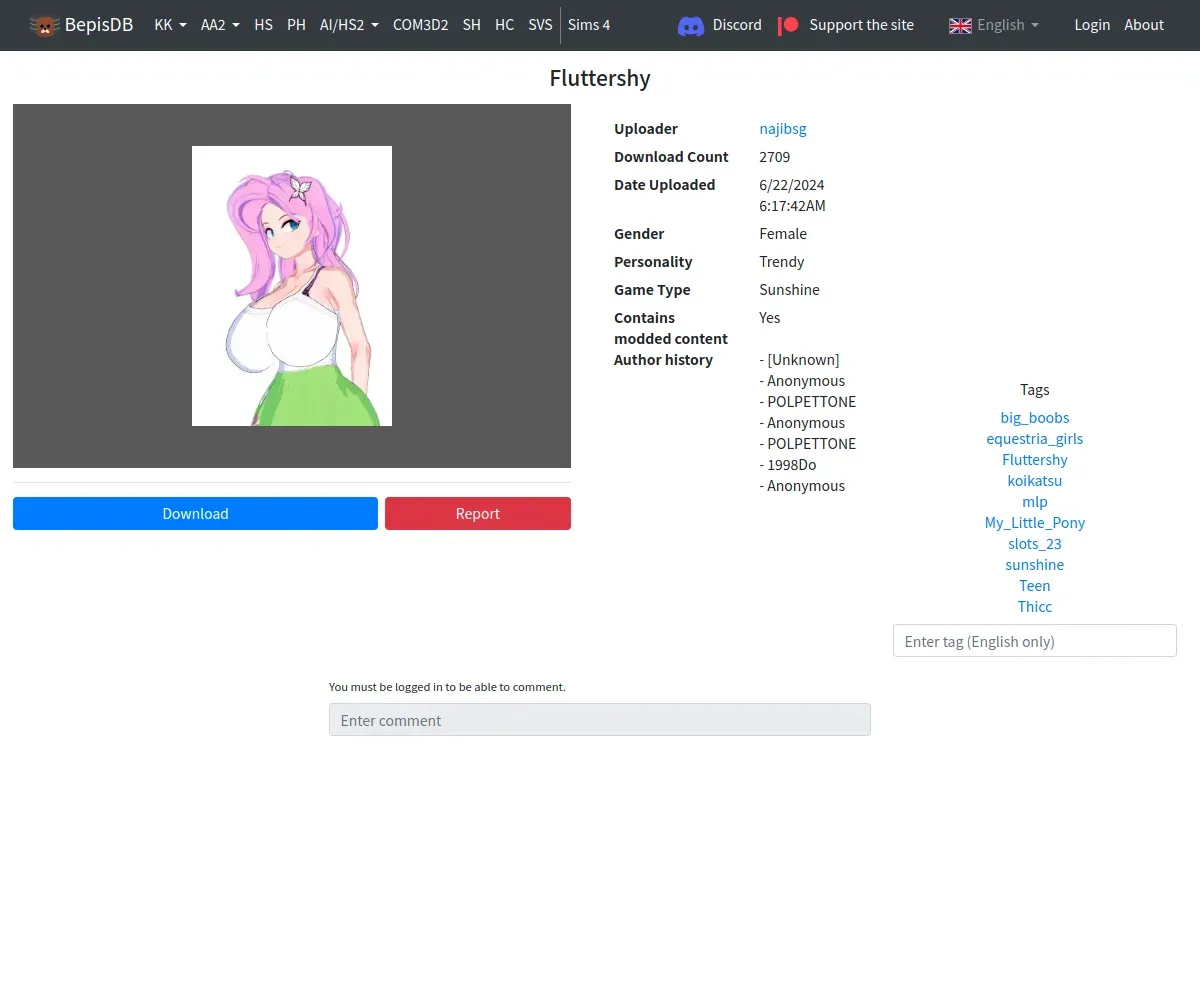Select the koikatsu tag
This screenshot has width=1200, height=1000.
coord(1035,480)
